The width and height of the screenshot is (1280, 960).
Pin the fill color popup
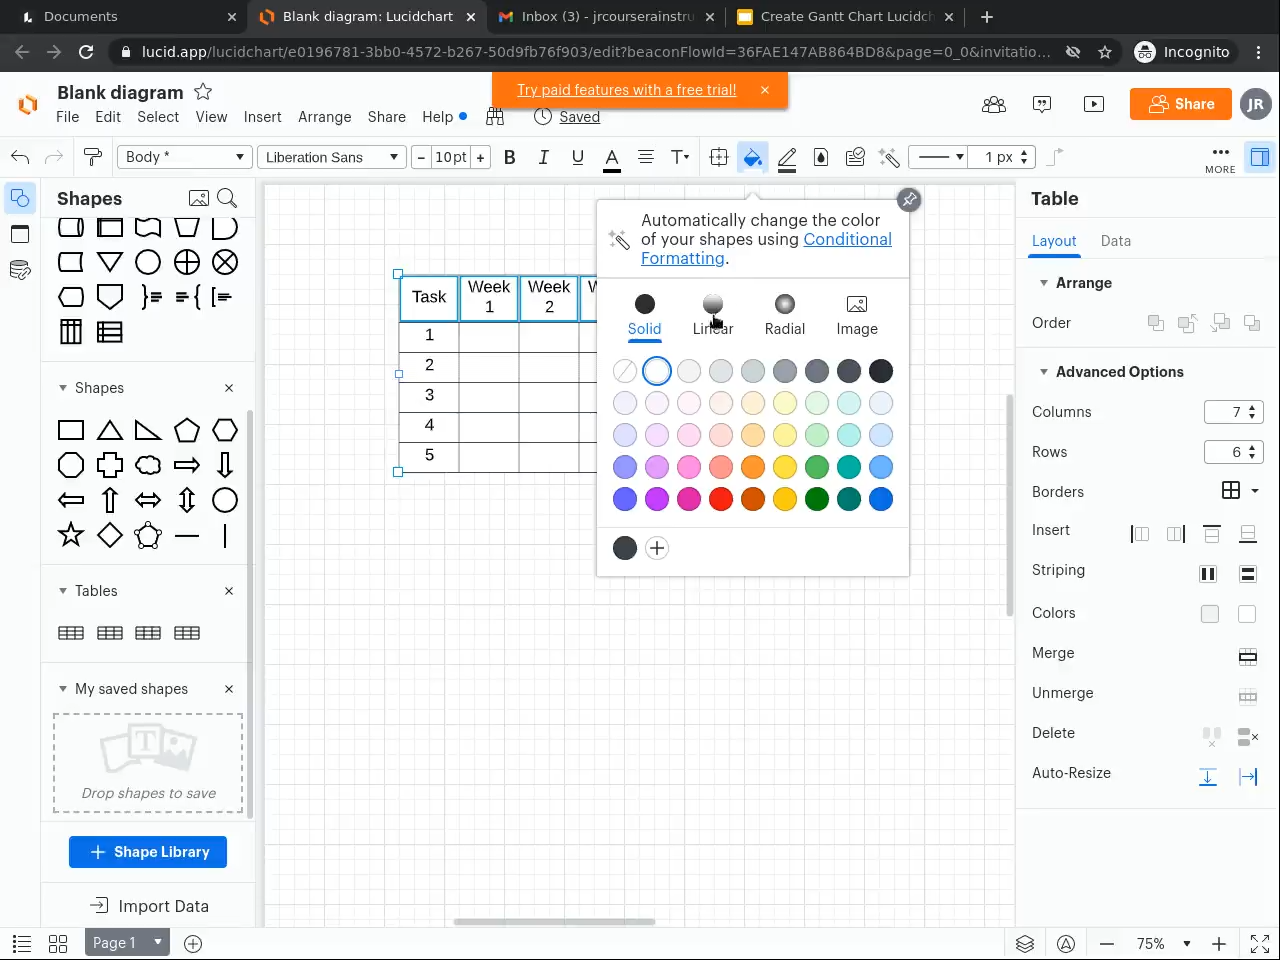coord(908,200)
